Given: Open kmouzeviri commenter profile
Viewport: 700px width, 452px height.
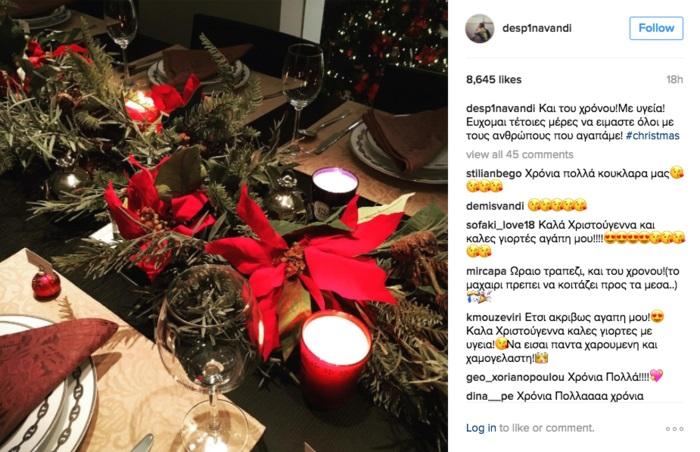Looking at the screenshot, I should [494, 318].
